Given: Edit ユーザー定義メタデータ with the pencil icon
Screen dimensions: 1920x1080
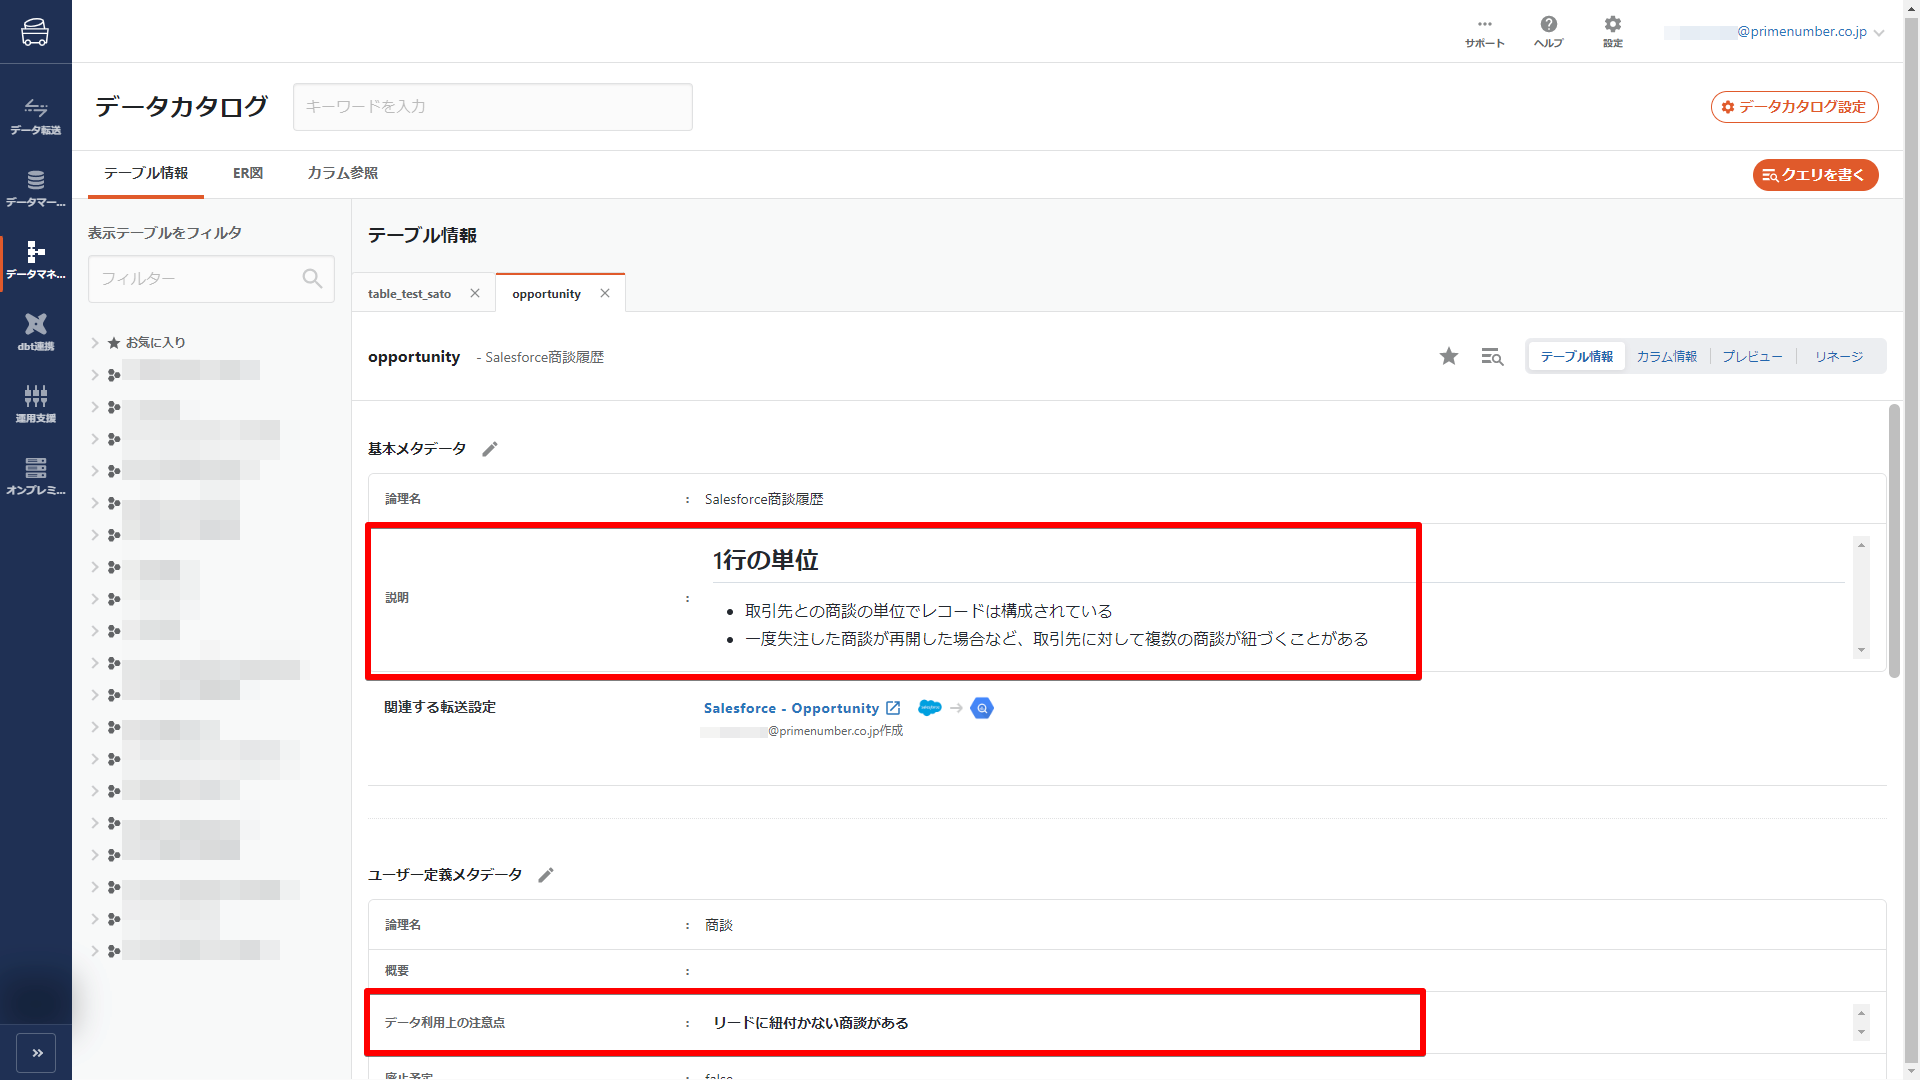Looking at the screenshot, I should 546,875.
